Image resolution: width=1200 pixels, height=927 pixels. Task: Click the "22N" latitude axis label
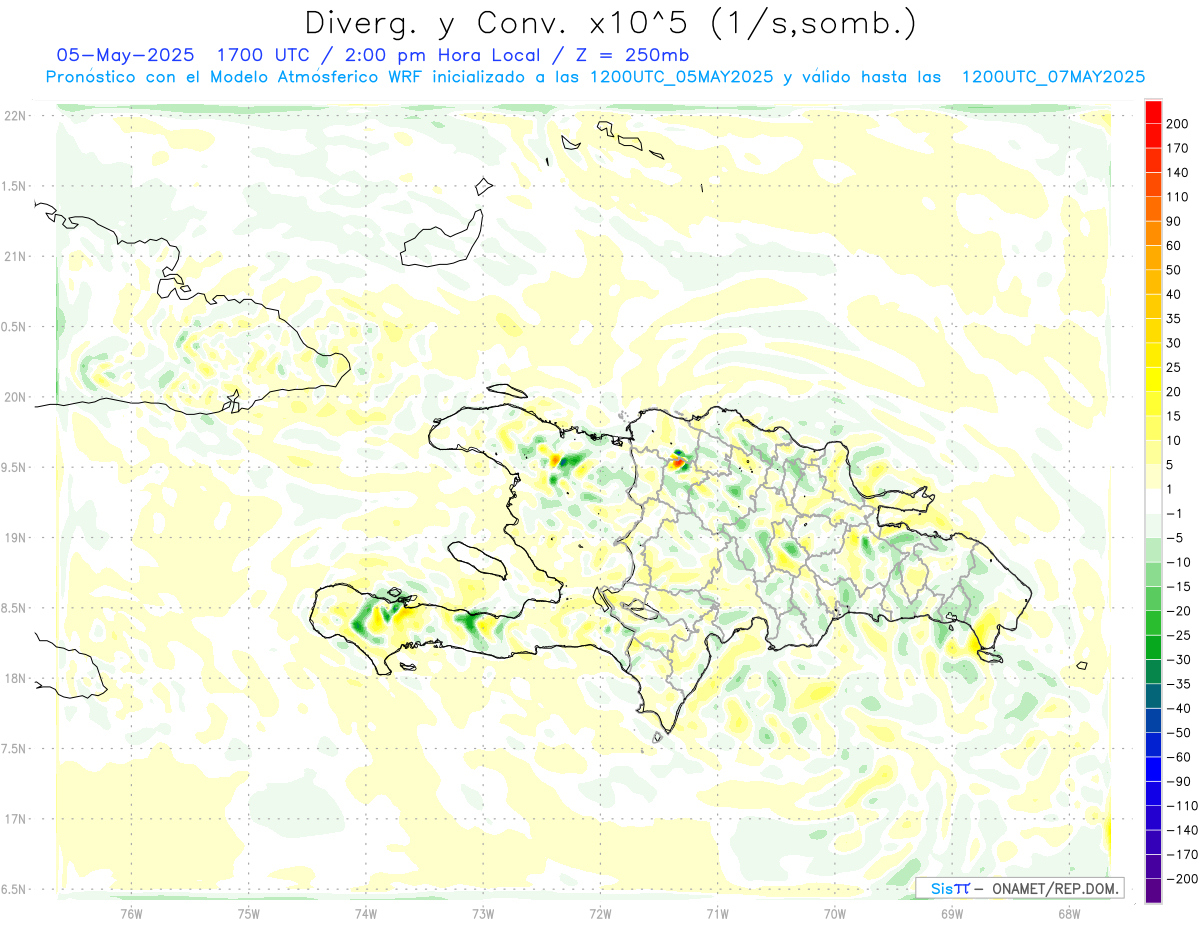pyautogui.click(x=15, y=116)
